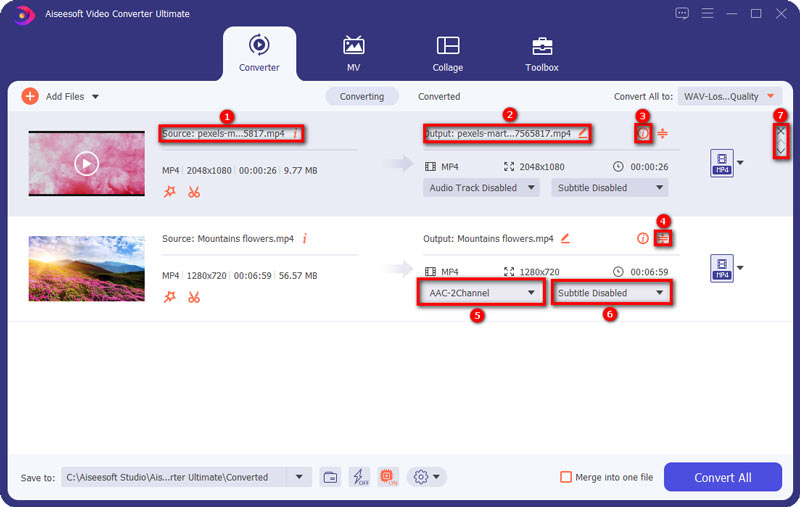800x507 pixels.
Task: Edit media info for Mountains flowers output
Action: (x=643, y=238)
